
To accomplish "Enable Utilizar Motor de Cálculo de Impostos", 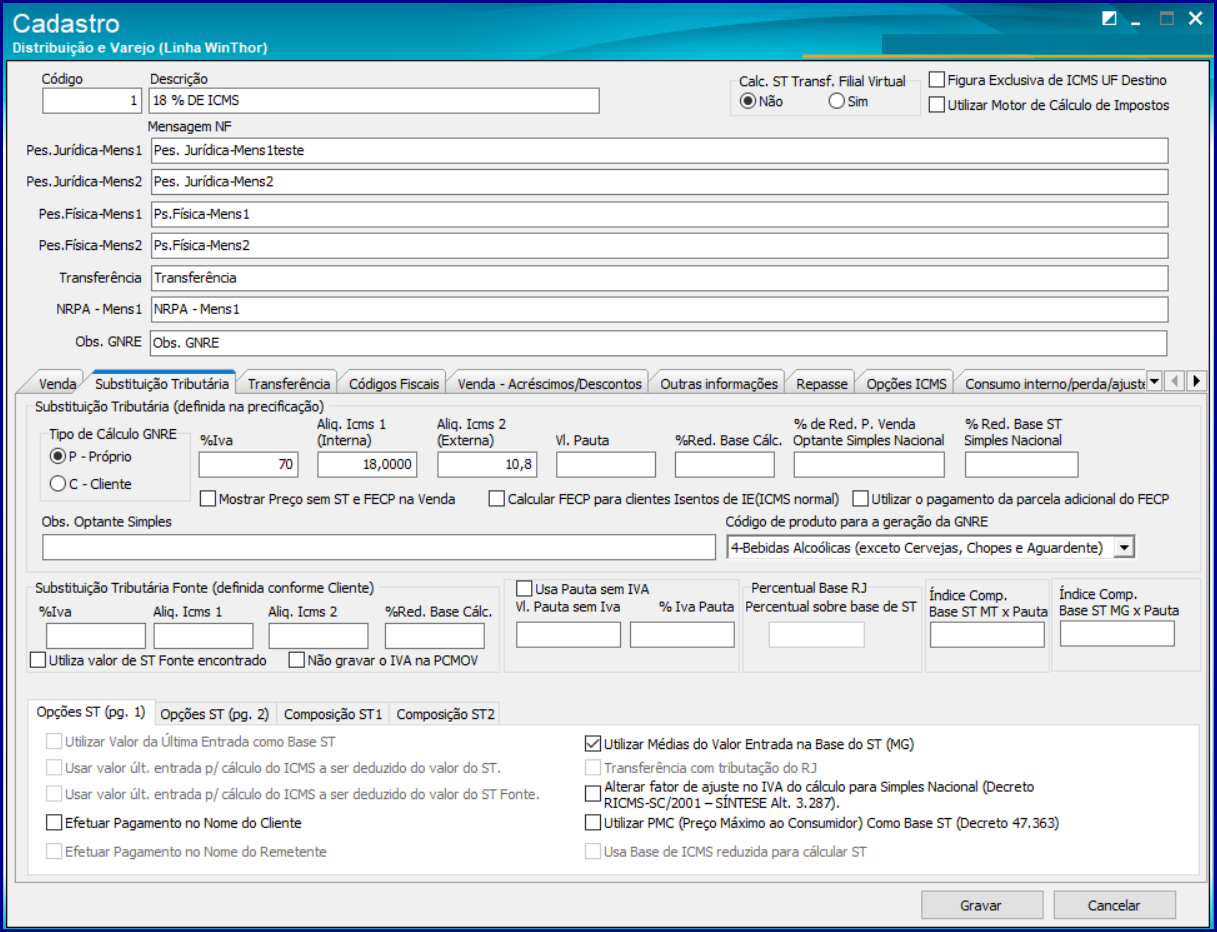I will (x=1049, y=105).
